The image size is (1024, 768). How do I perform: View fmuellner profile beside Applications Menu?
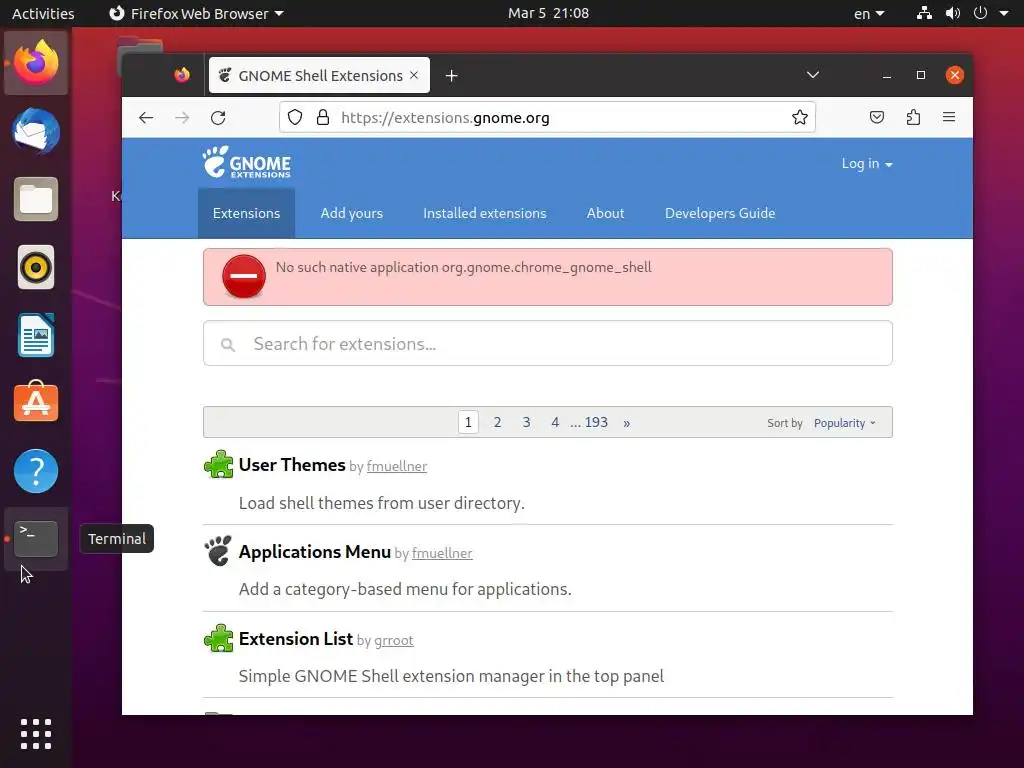442,553
